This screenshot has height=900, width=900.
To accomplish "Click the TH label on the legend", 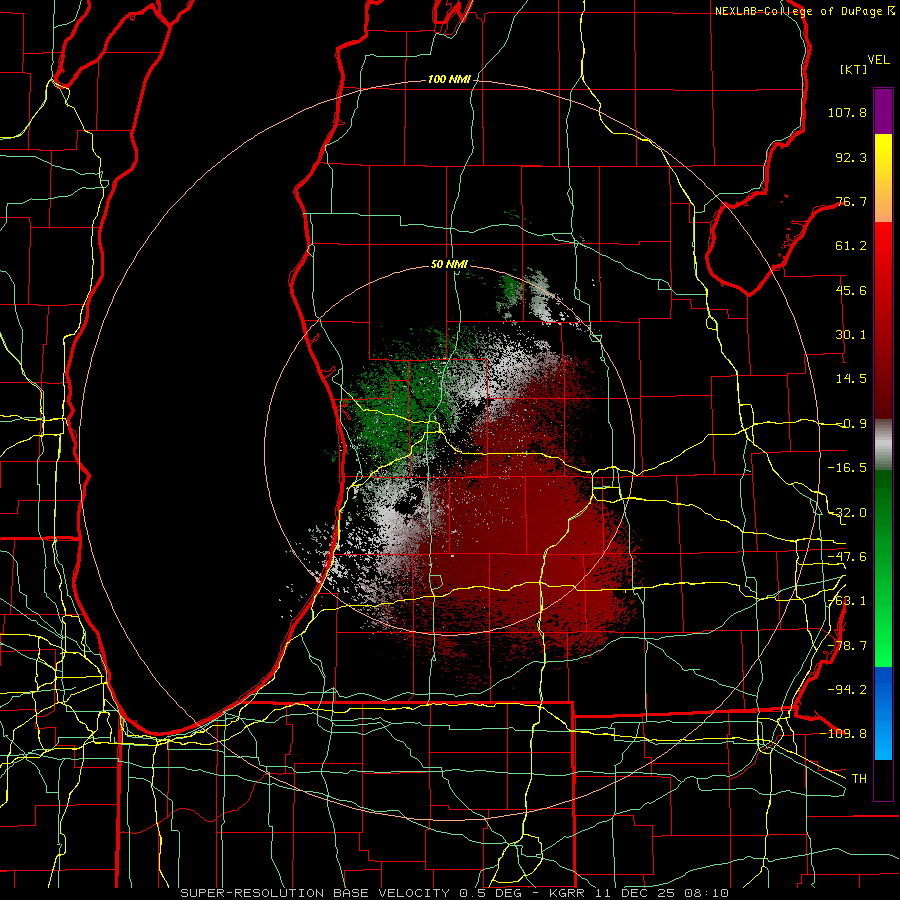I will click(x=859, y=779).
